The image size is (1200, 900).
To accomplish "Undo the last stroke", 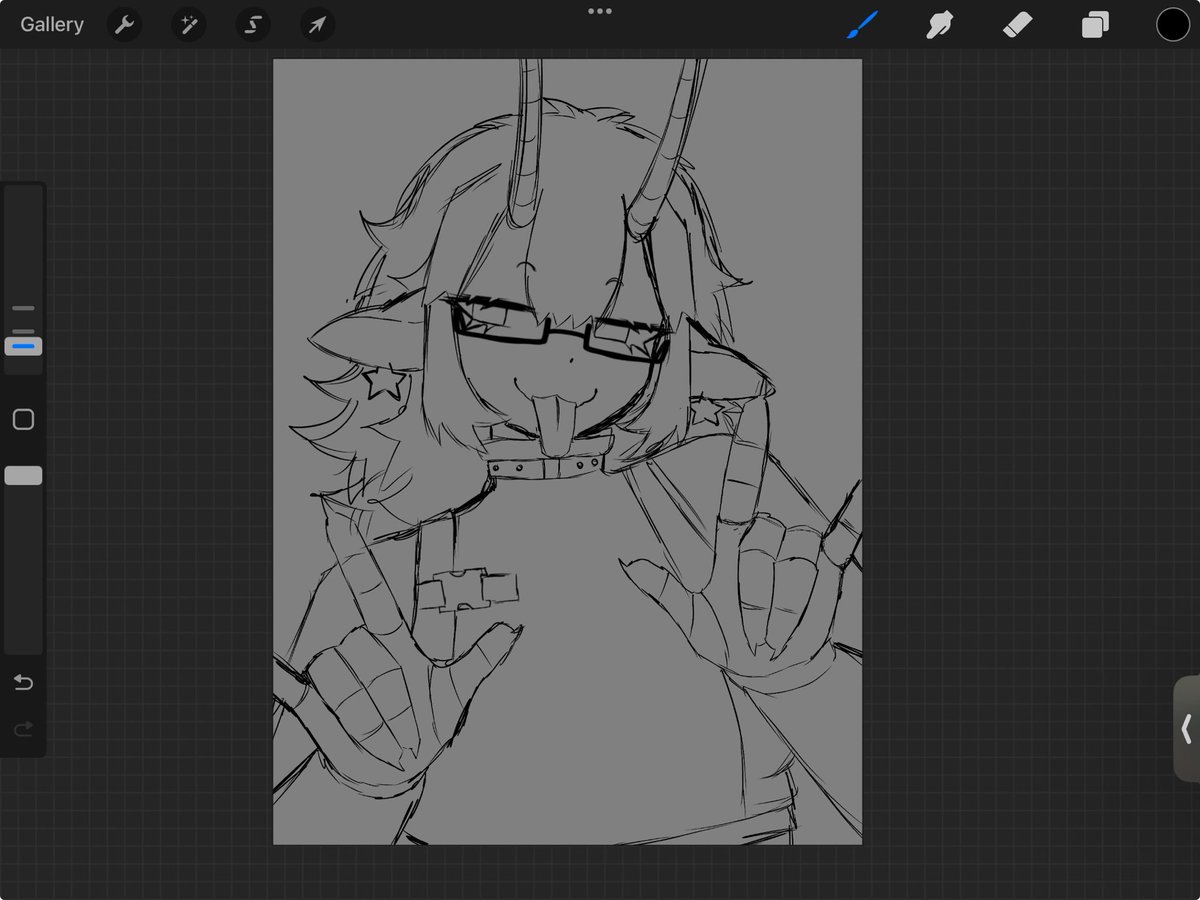I will [23, 683].
